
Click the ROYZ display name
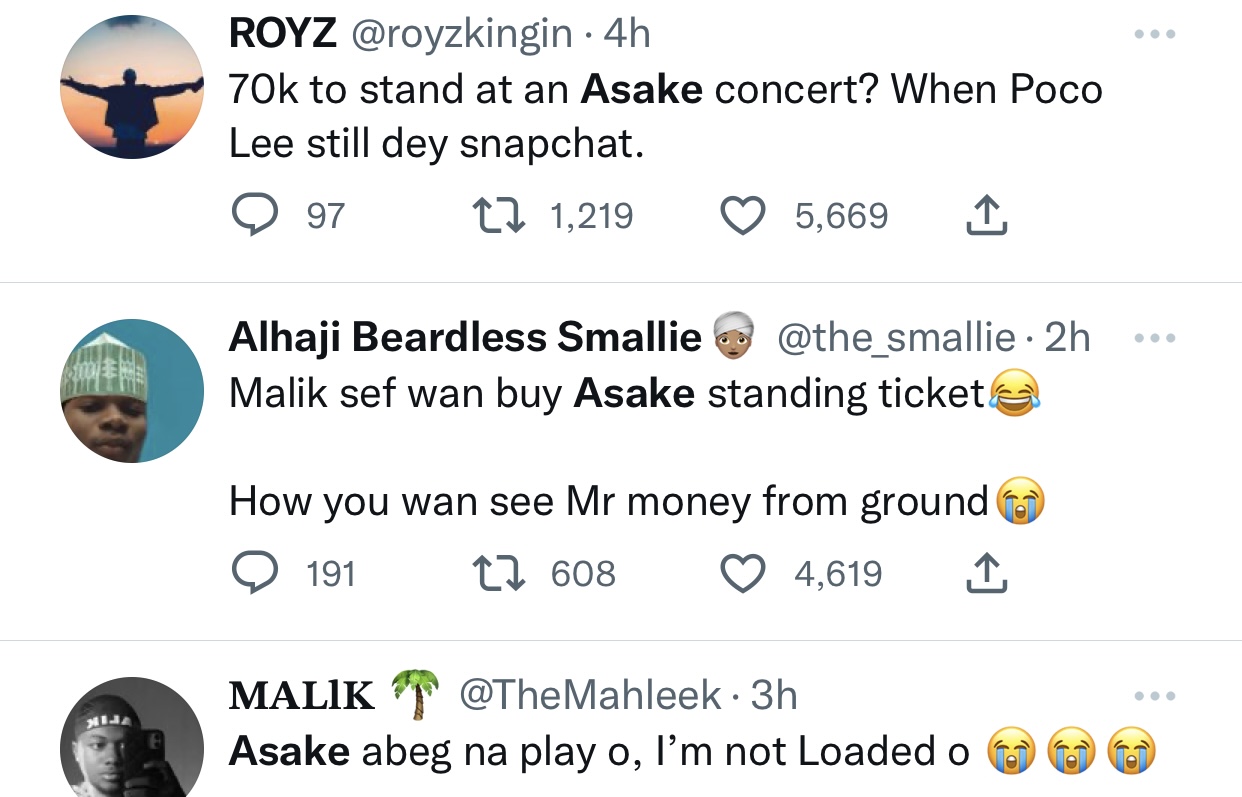(x=282, y=35)
